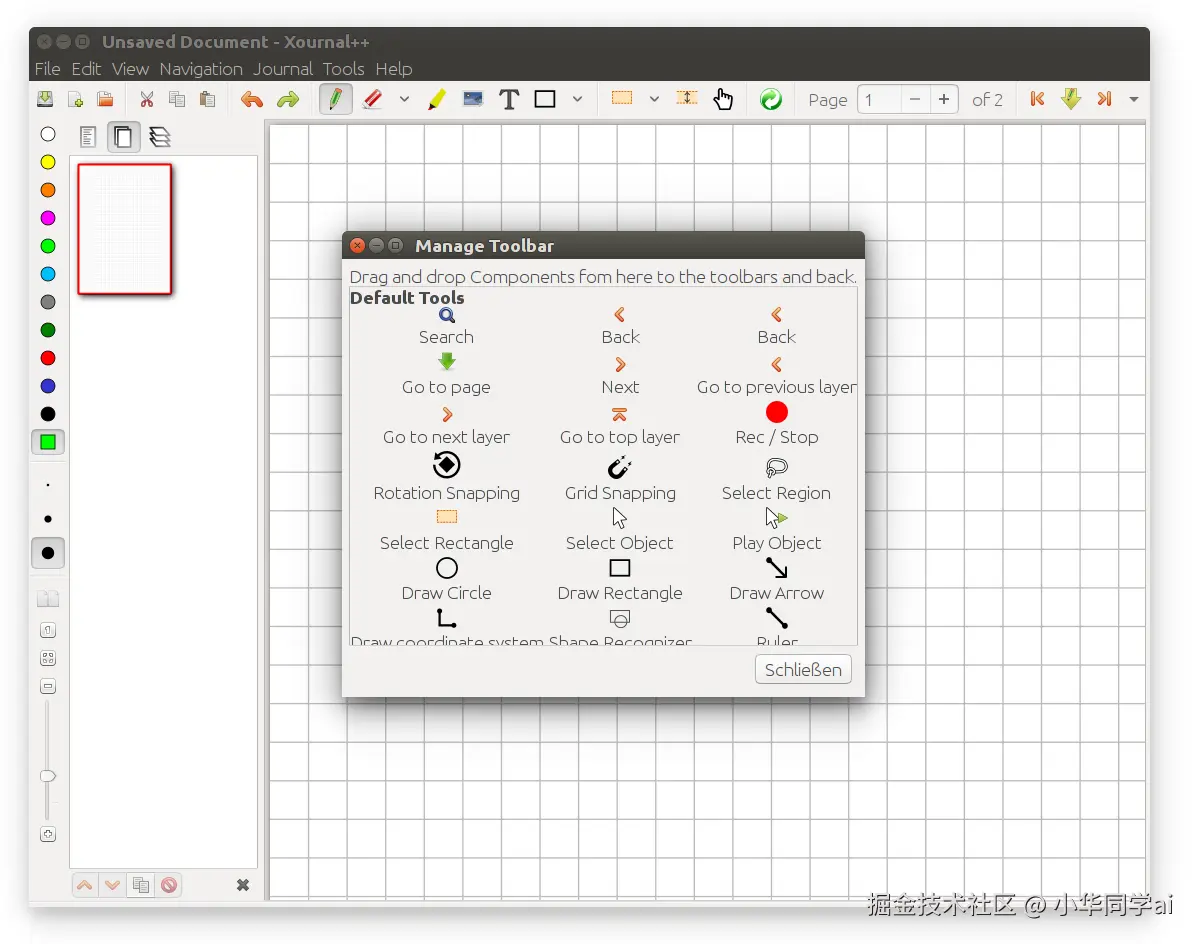Jump to the first page
Viewport: 1199px width, 944px height.
point(1038,99)
